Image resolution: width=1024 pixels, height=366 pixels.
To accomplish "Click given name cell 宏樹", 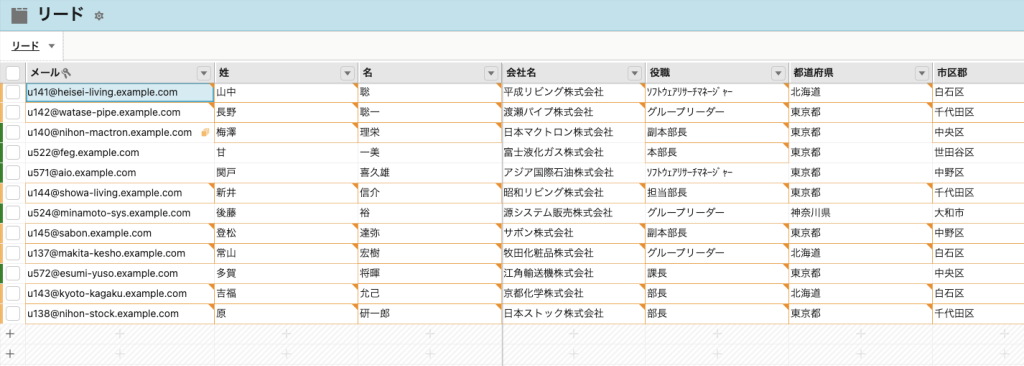I will pyautogui.click(x=430, y=253).
